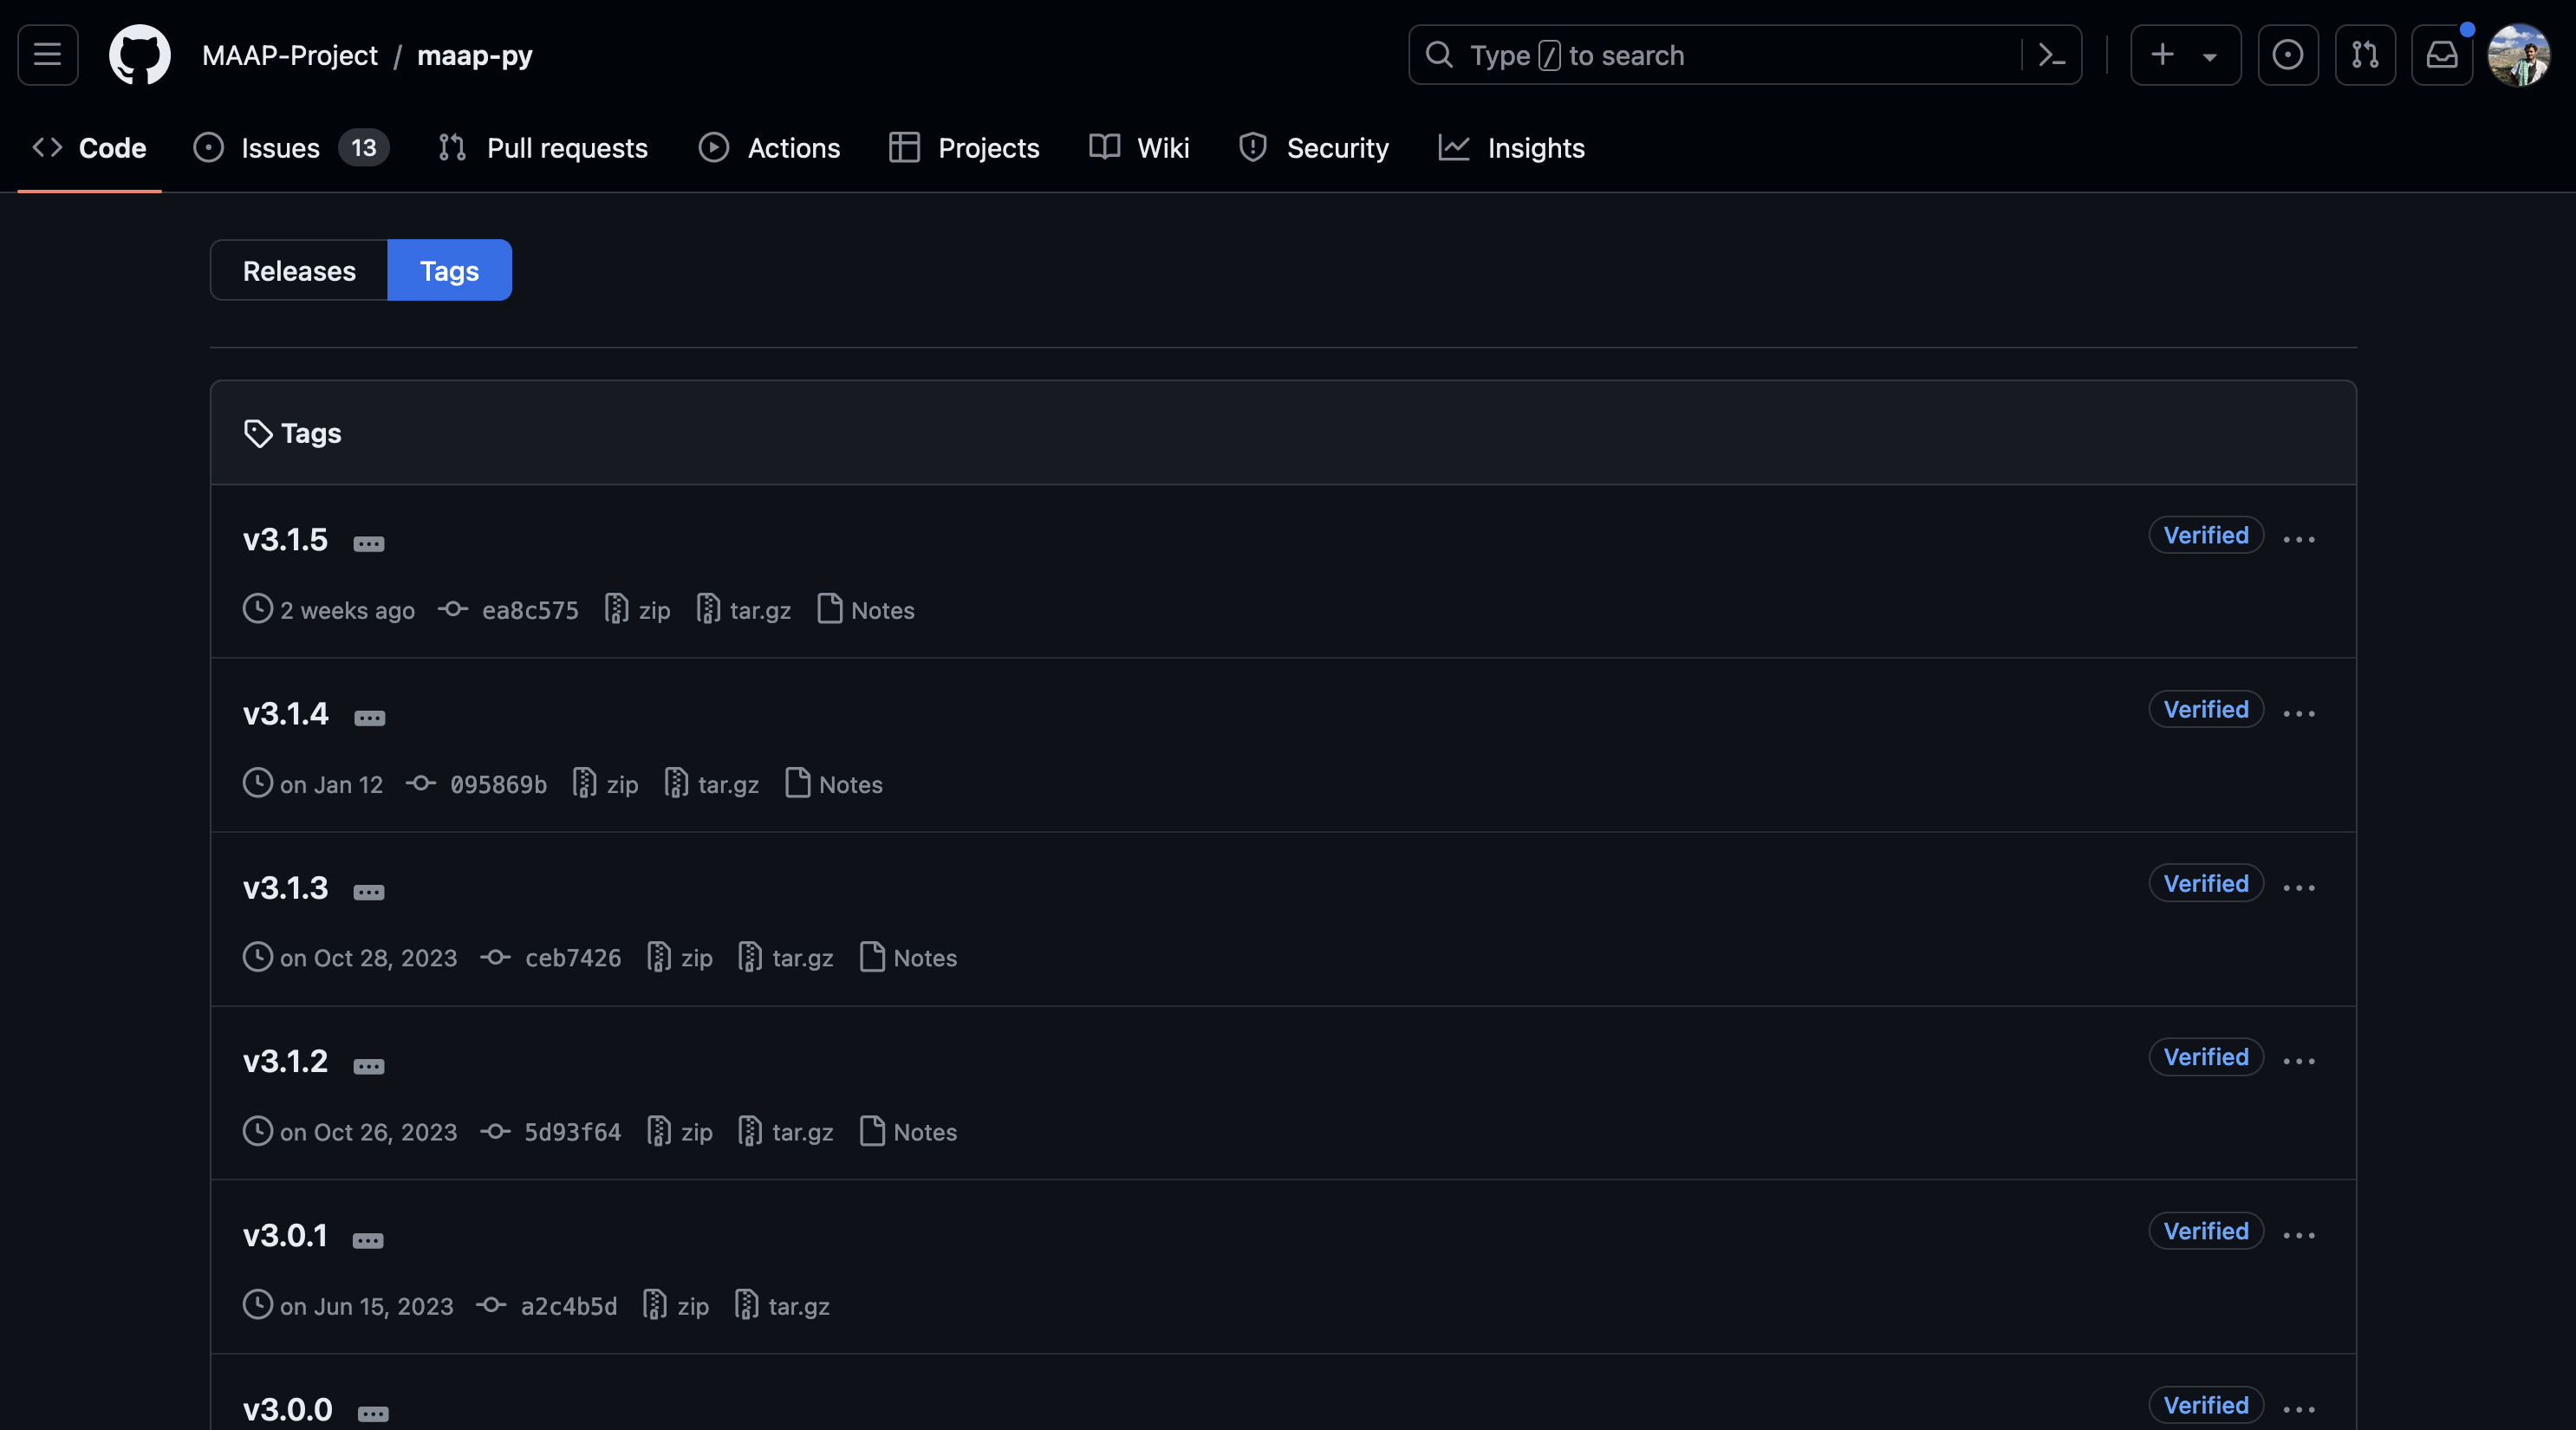Open commit ceb7426
The height and width of the screenshot is (1430, 2576).
pyautogui.click(x=551, y=957)
